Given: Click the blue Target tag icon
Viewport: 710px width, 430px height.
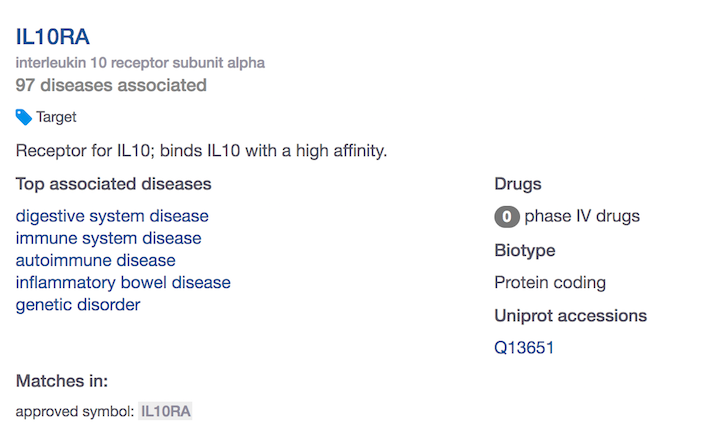Looking at the screenshot, I should (24, 117).
